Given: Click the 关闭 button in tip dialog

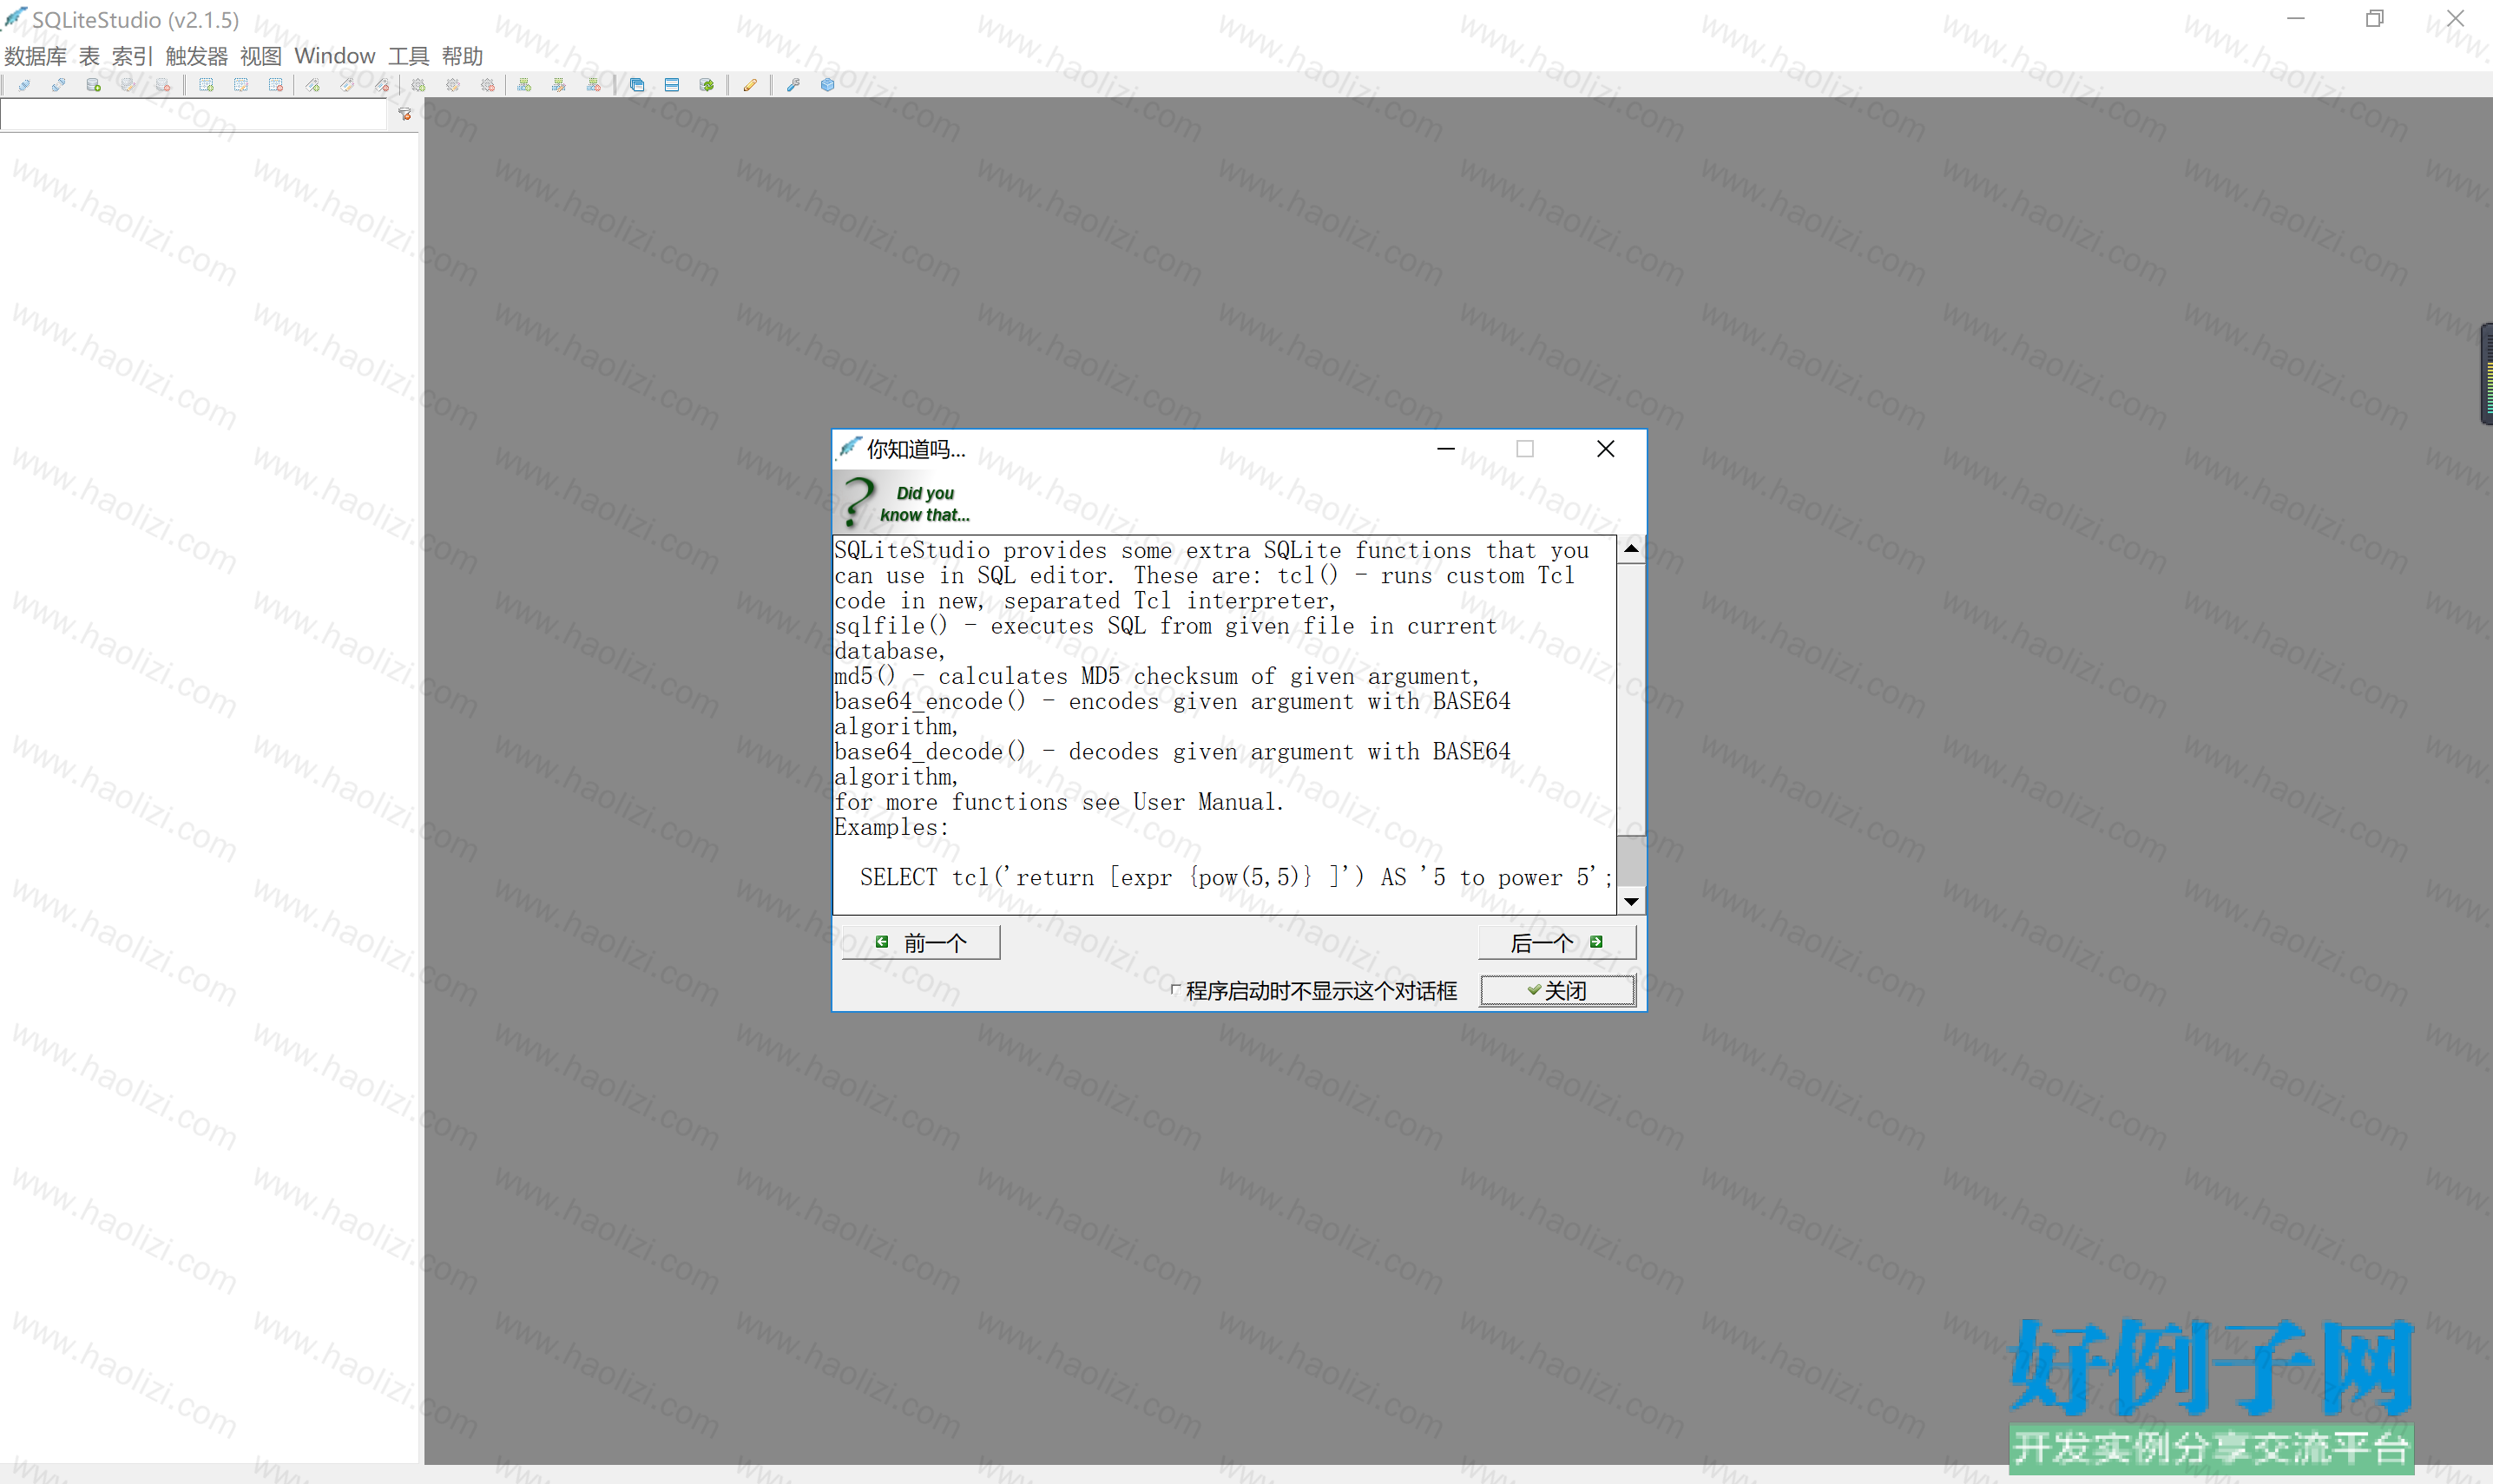Looking at the screenshot, I should point(1557,990).
